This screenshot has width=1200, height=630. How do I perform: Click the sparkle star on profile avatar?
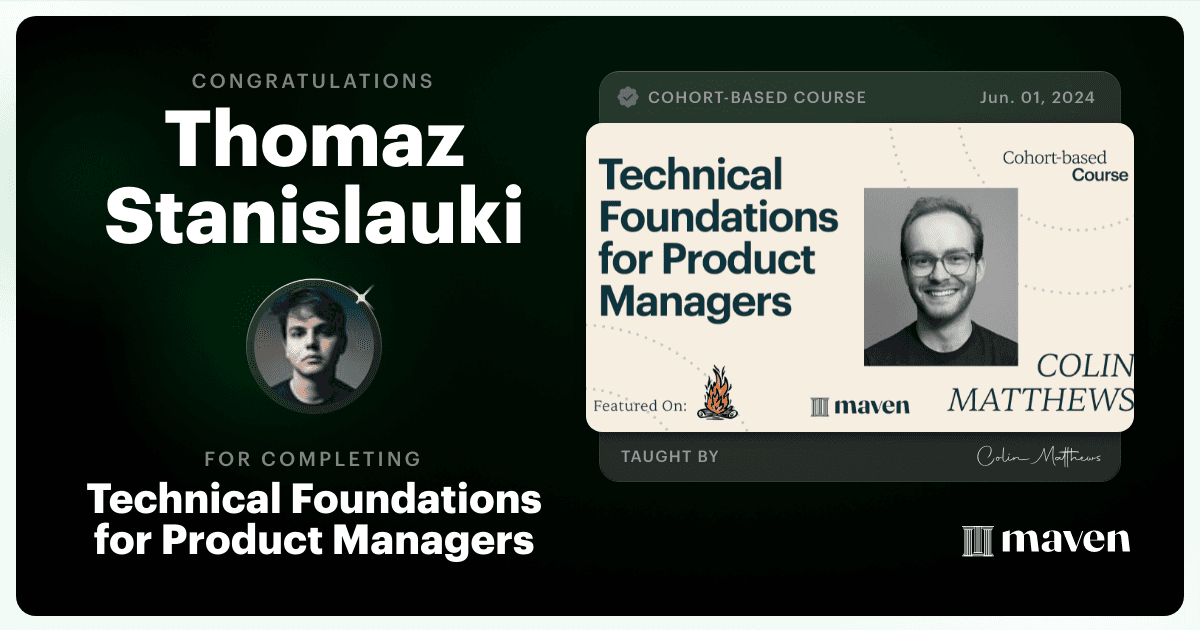364,295
